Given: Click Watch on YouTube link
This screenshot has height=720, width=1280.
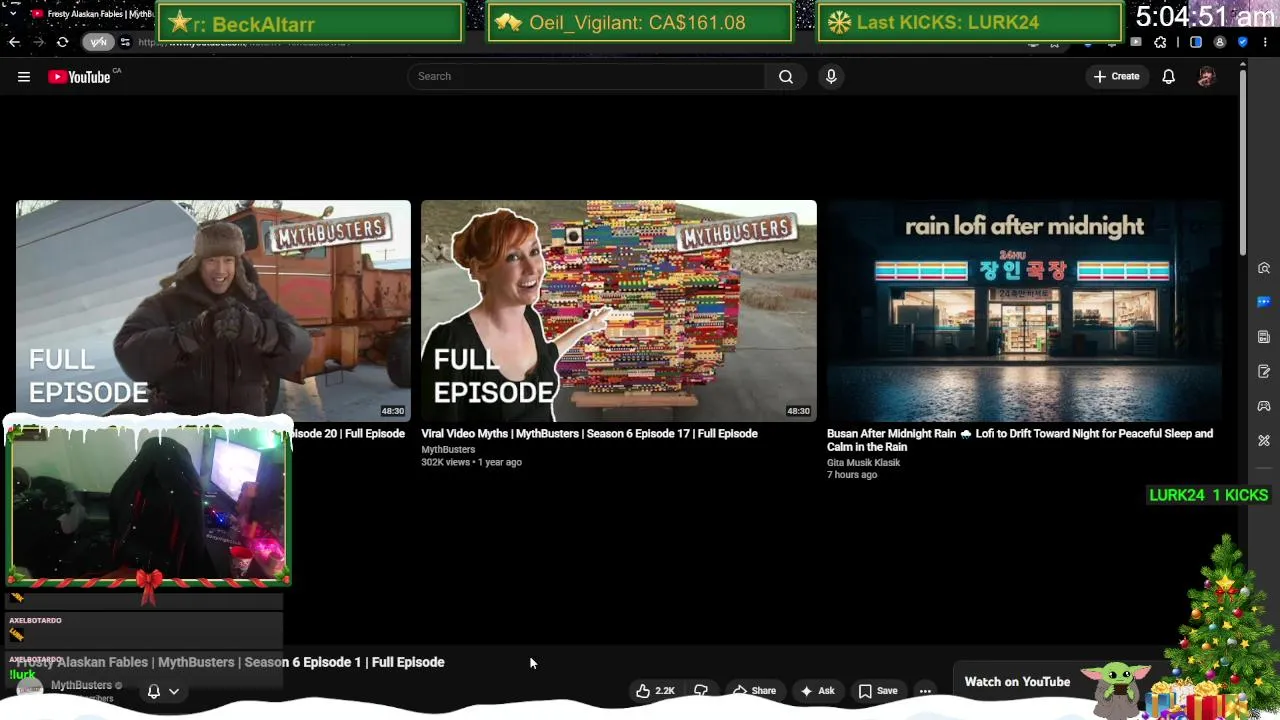Looking at the screenshot, I should 1017,682.
